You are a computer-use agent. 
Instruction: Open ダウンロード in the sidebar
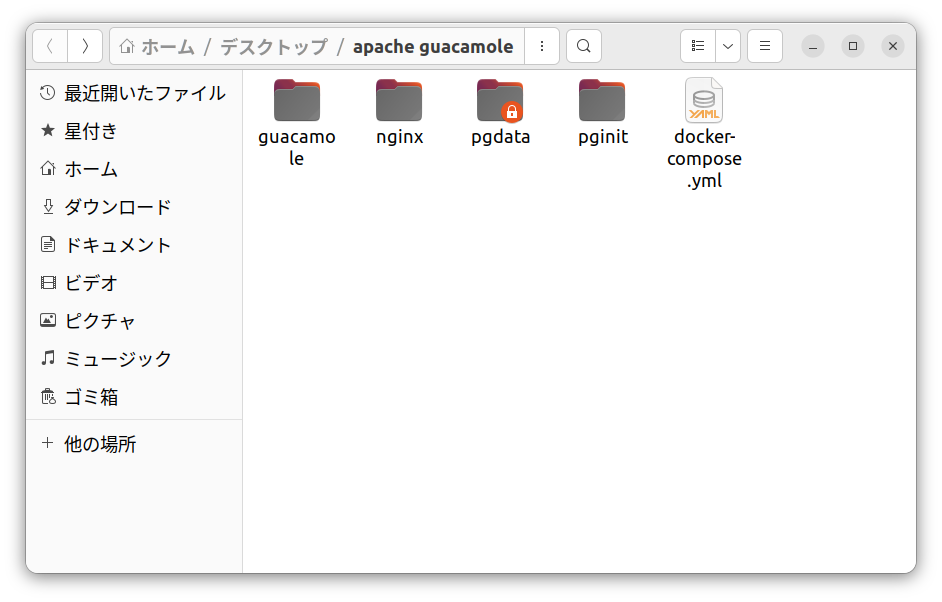[133, 207]
